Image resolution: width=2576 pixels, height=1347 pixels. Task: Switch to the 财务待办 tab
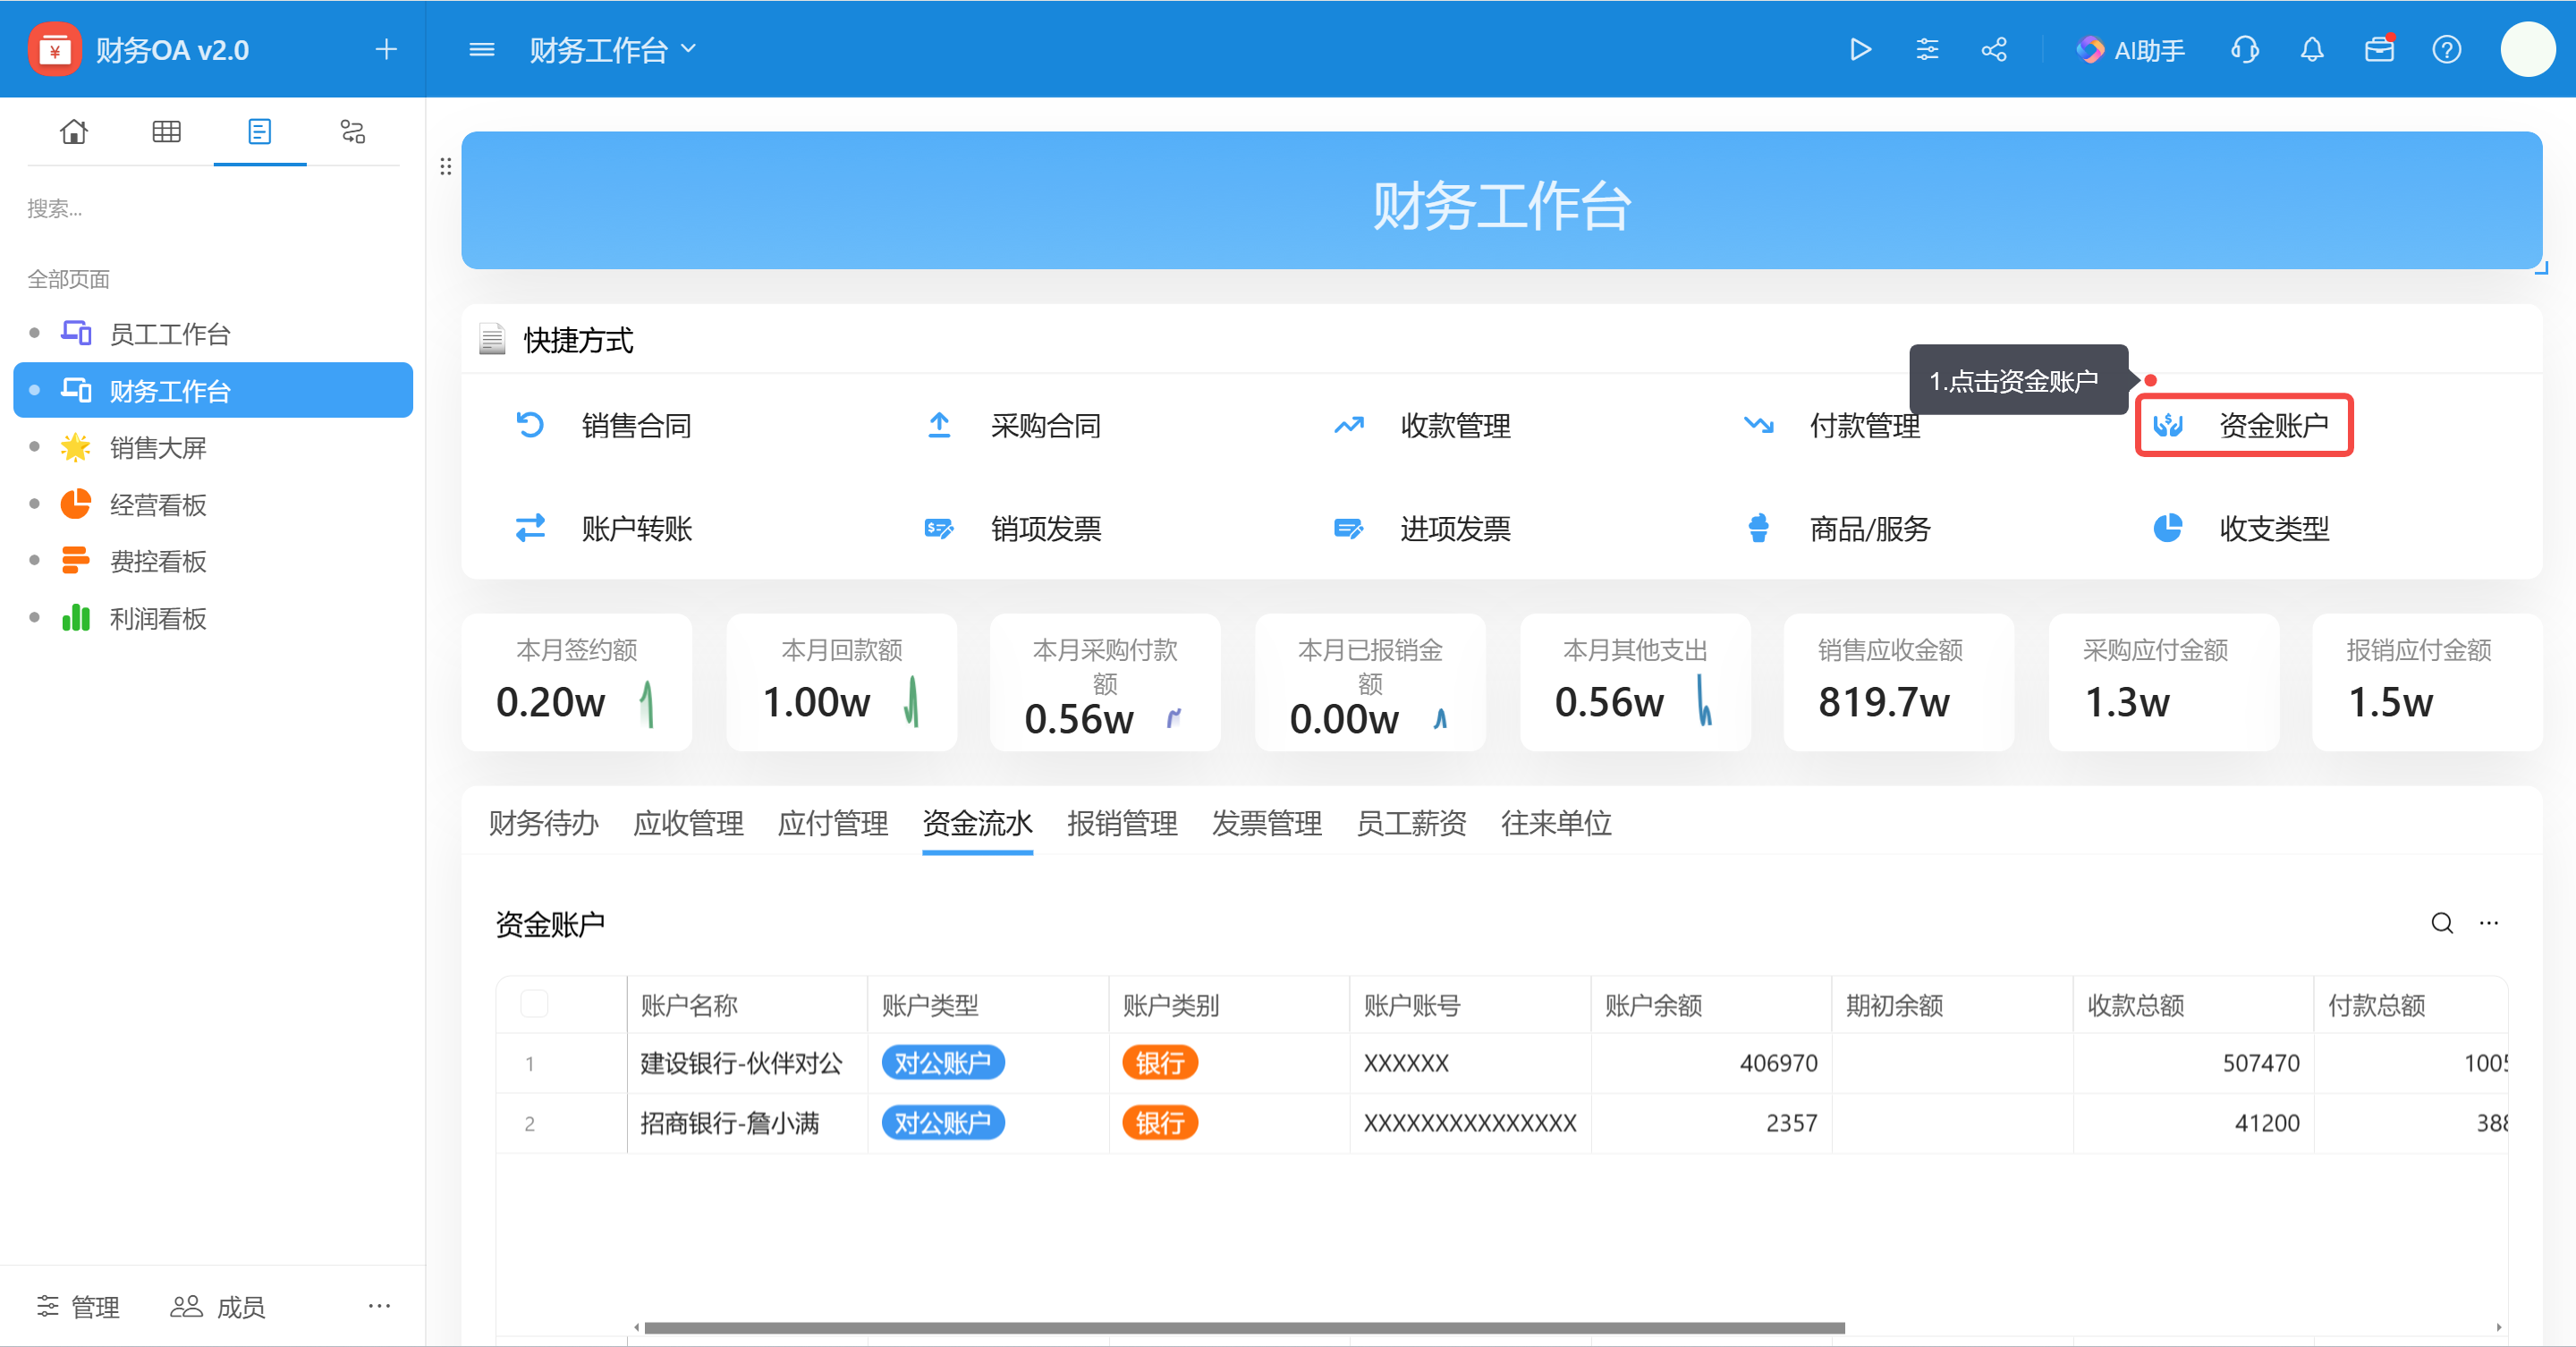pos(543,823)
